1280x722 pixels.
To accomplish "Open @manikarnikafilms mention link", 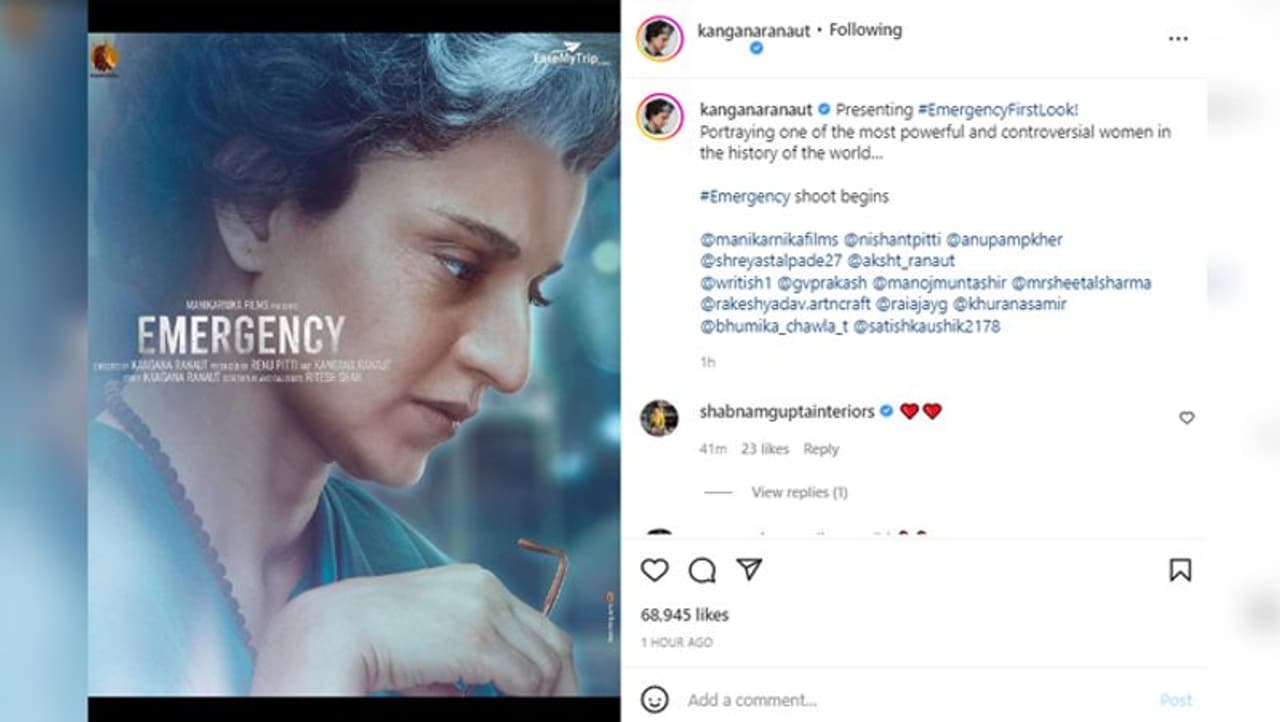I will (x=768, y=240).
